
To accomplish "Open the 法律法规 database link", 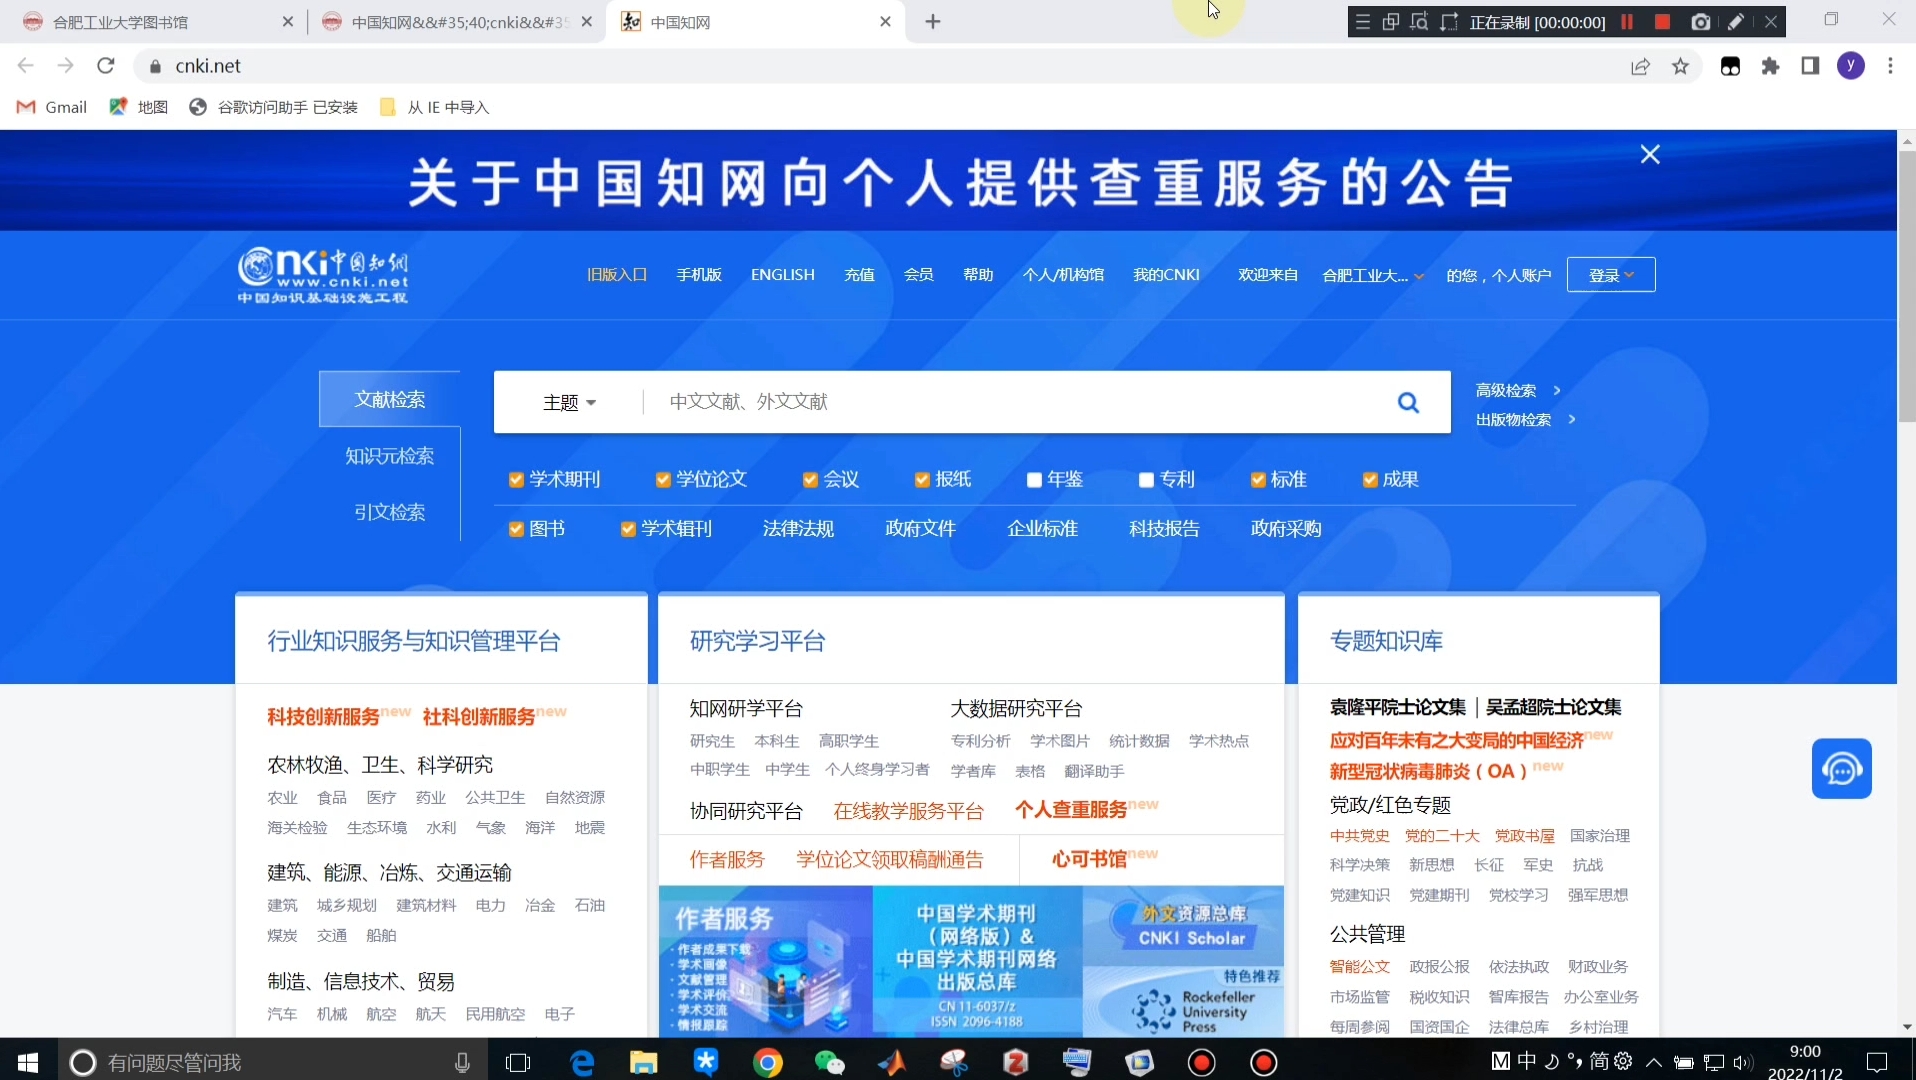I will tap(798, 529).
